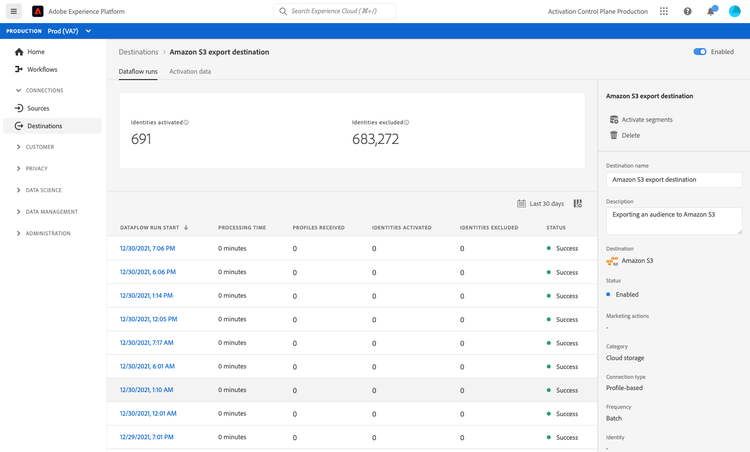Toggle the Enabled switch off
Viewport: 750px width, 452px height.
pos(700,52)
